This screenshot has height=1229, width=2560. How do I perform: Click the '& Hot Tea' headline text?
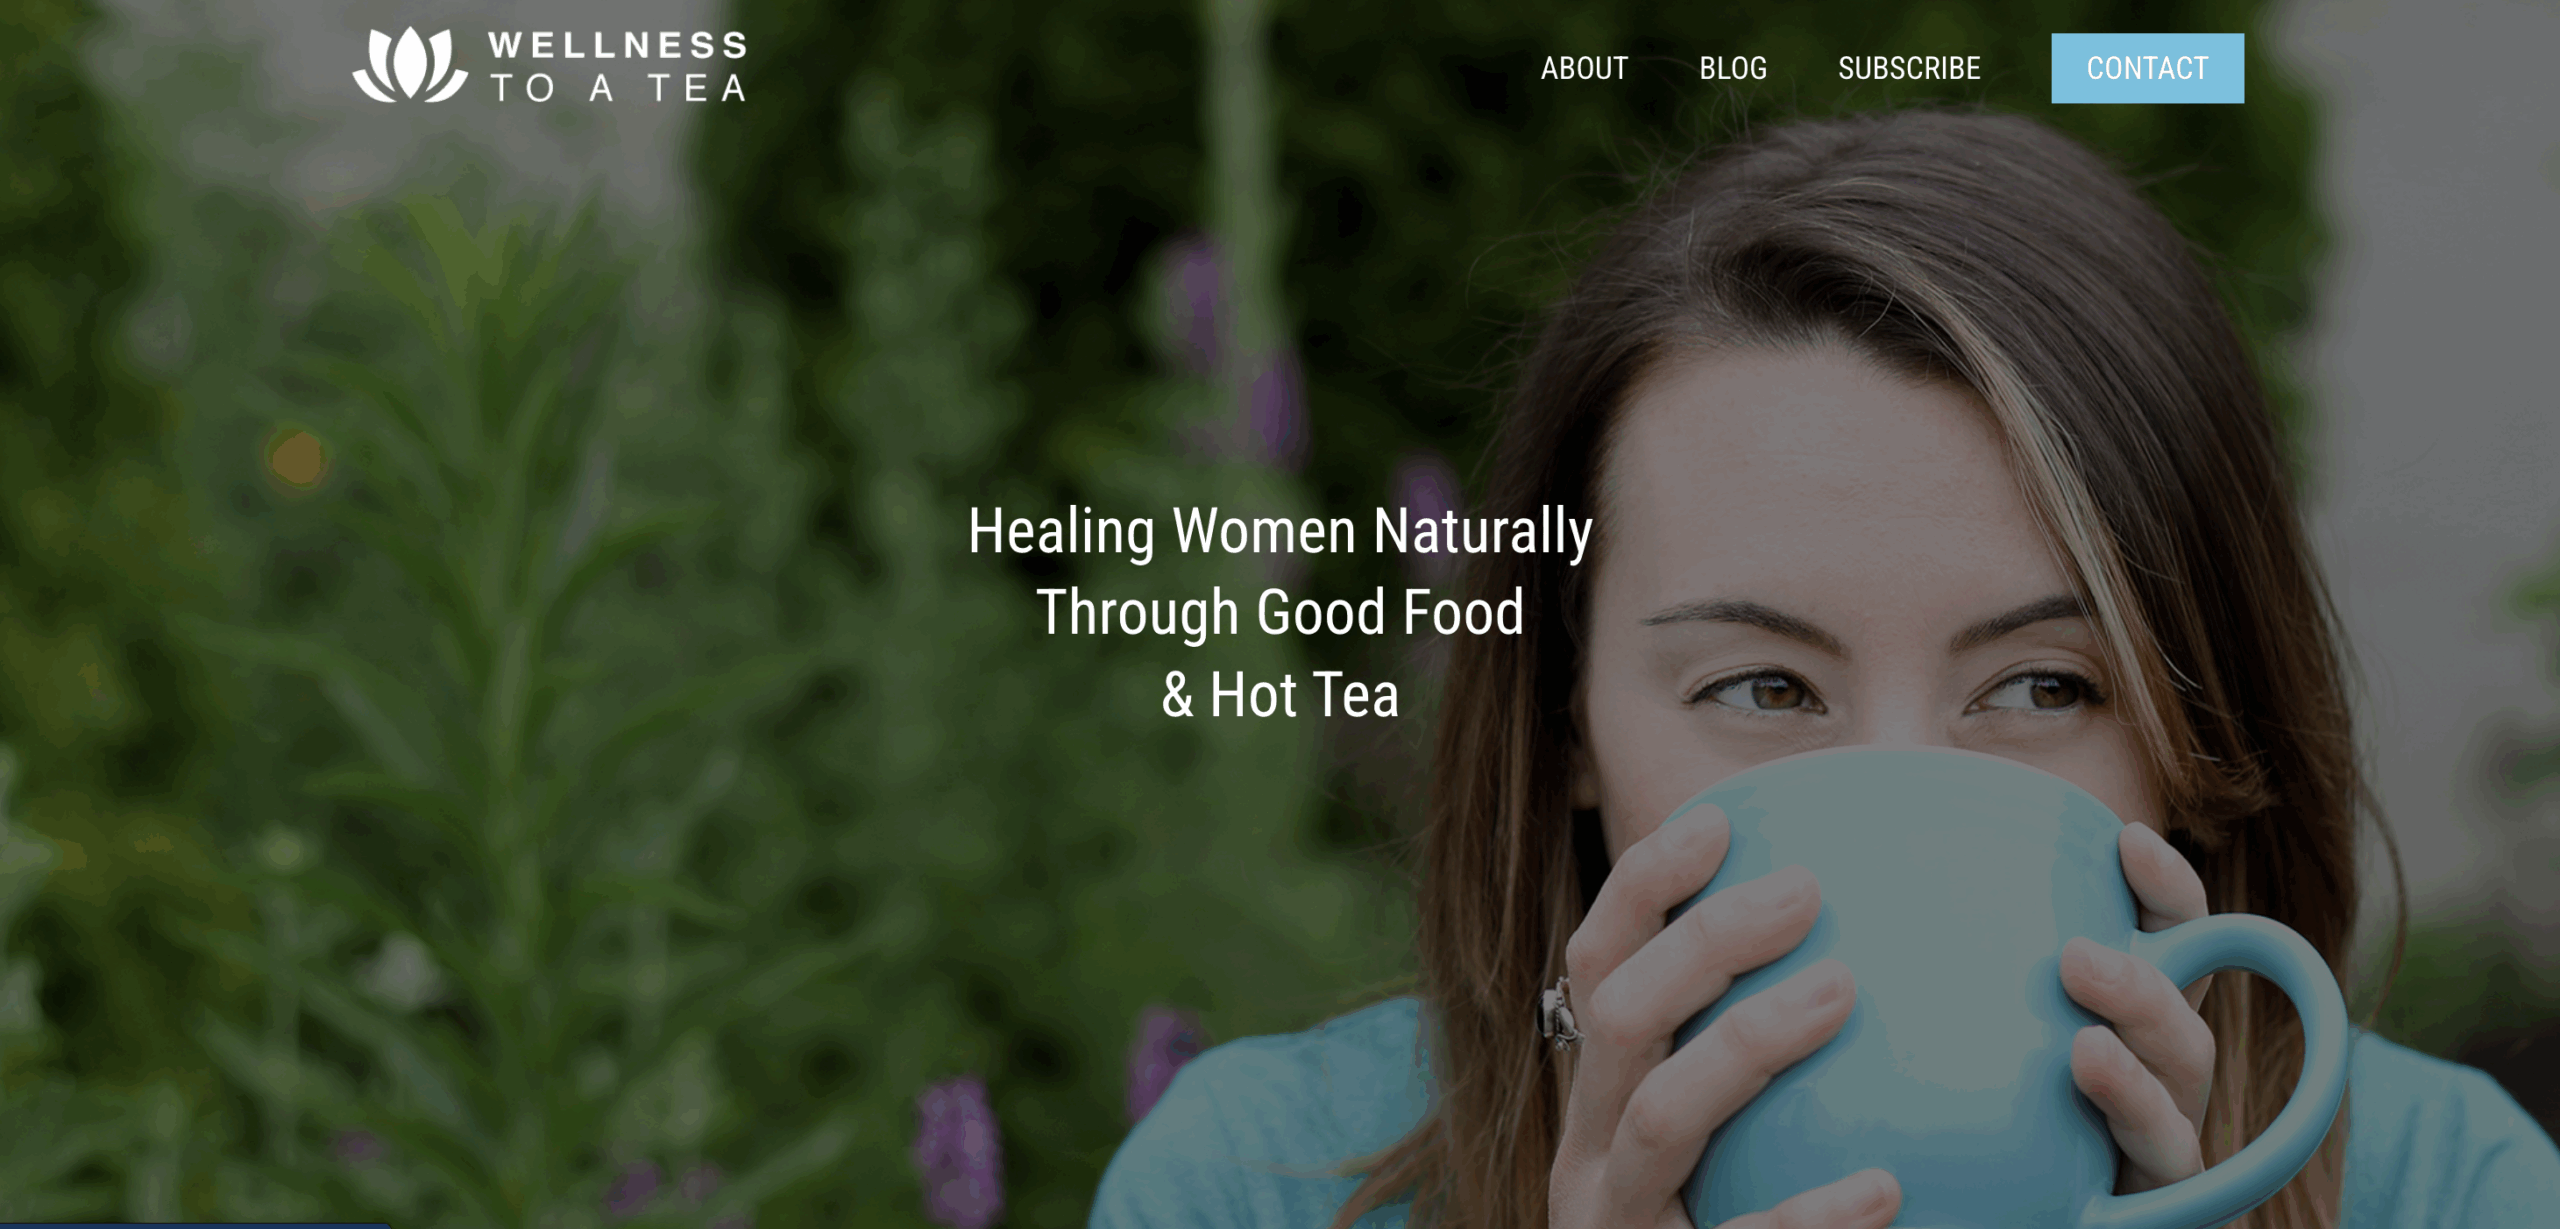[x=1280, y=694]
